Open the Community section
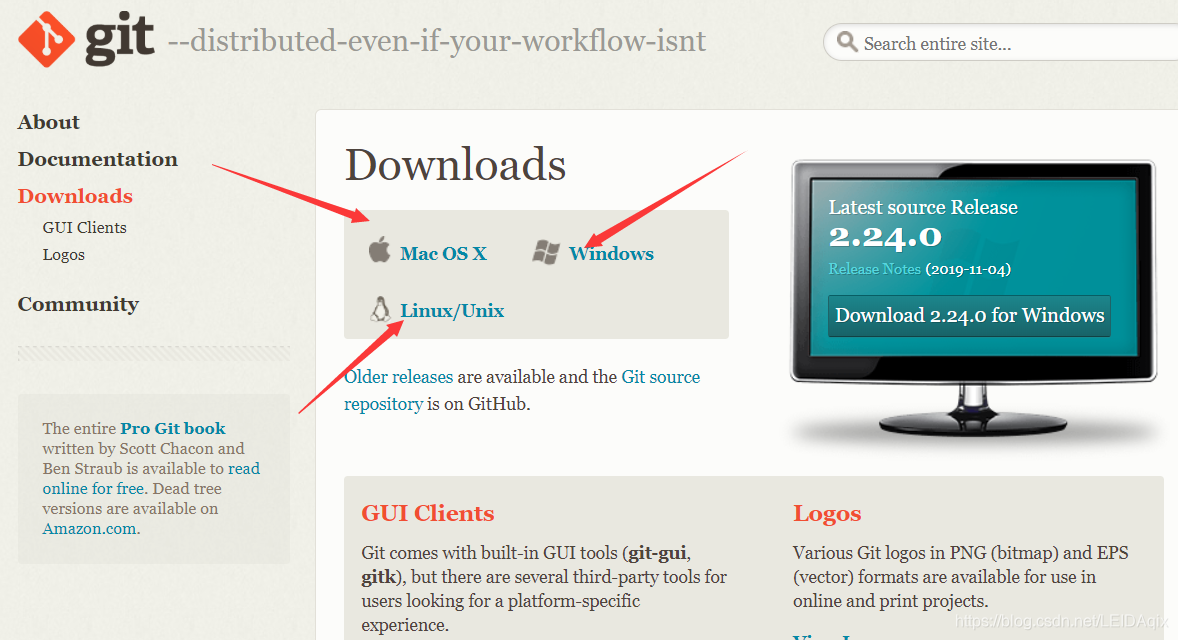The width and height of the screenshot is (1178, 640). tap(78, 303)
